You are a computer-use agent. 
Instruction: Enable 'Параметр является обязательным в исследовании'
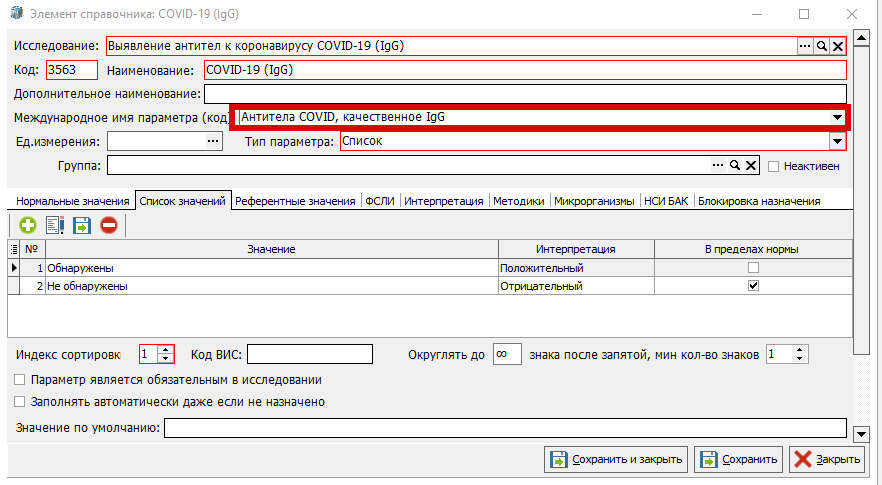pyautogui.click(x=20, y=380)
